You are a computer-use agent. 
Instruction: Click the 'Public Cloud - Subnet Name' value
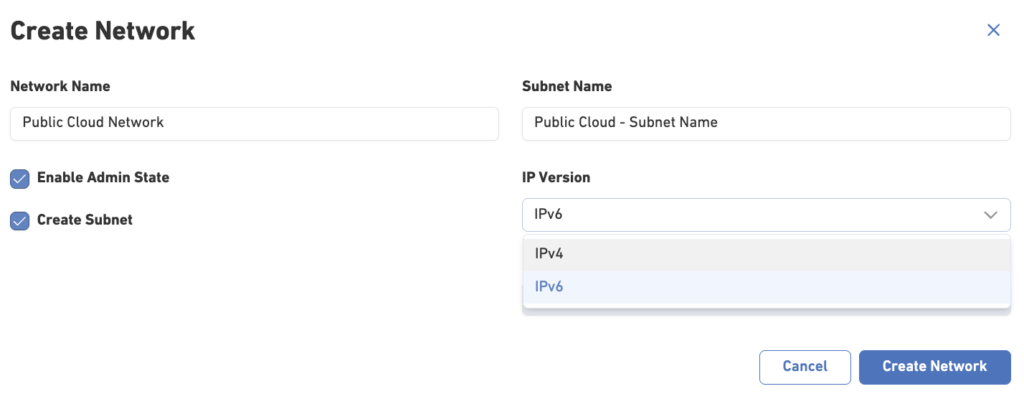click(x=626, y=122)
